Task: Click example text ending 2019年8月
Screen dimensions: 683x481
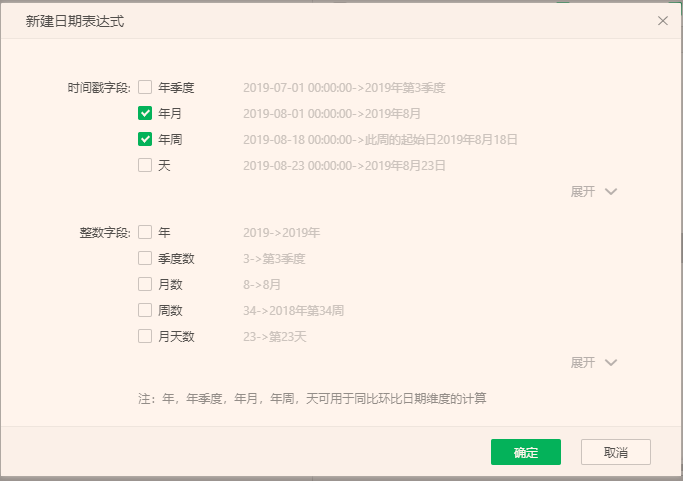Action: pos(331,114)
